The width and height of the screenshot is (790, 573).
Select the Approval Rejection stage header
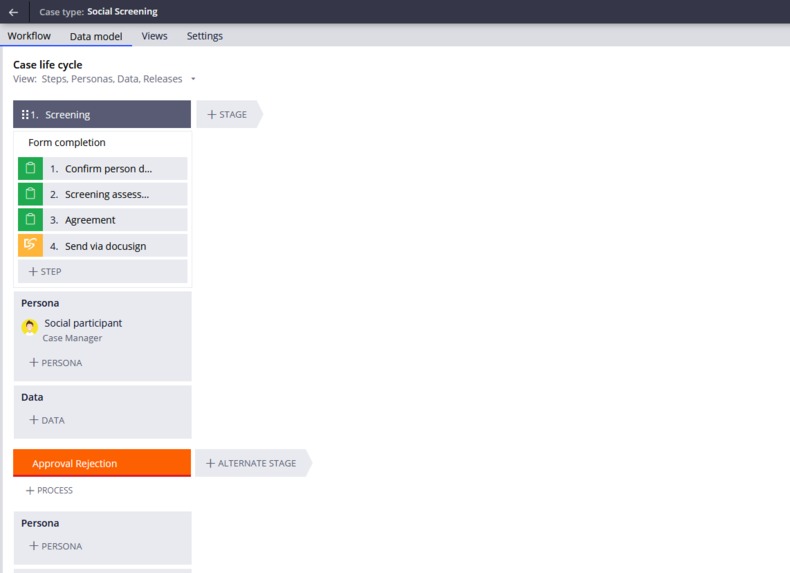[x=102, y=463]
